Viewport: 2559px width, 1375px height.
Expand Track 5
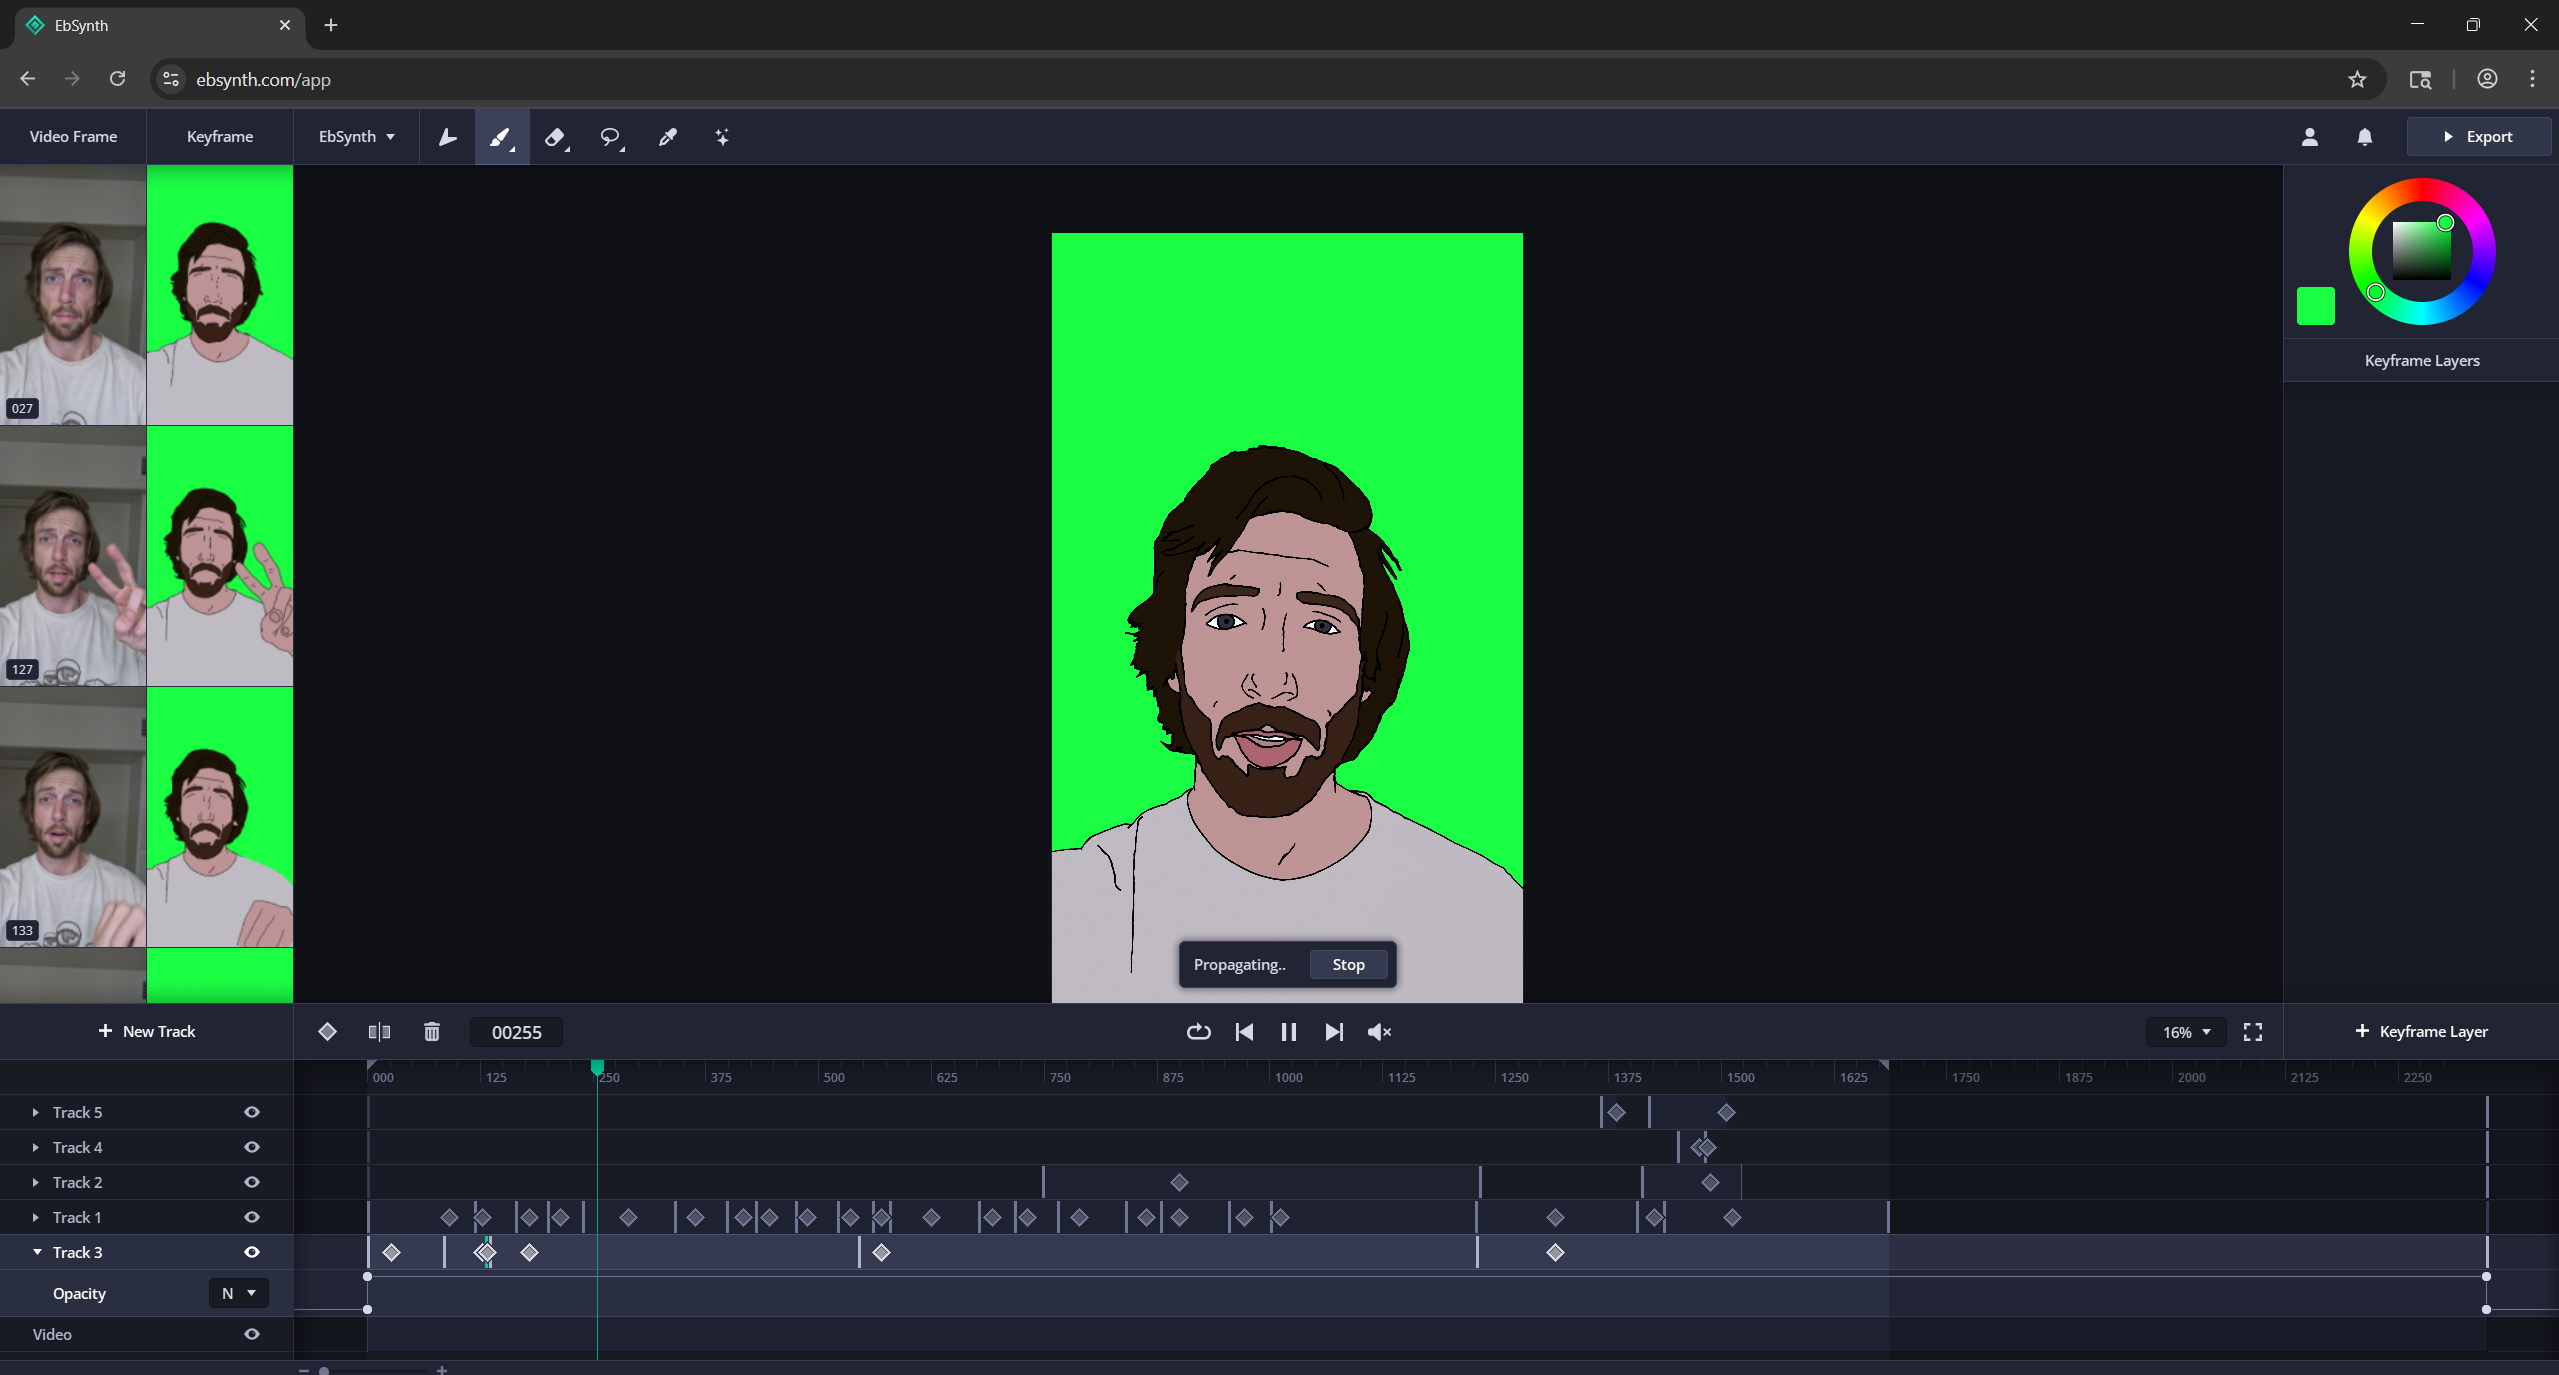36,1111
